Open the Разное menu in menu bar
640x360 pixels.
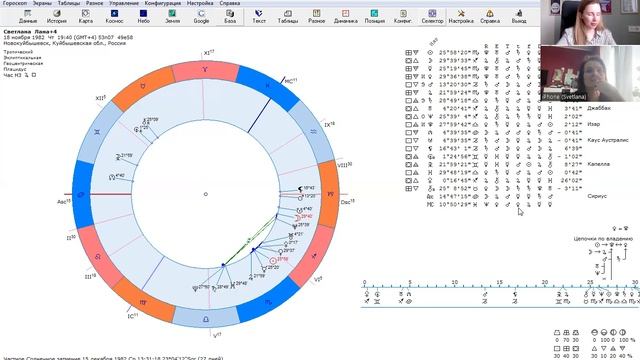click(x=94, y=3)
